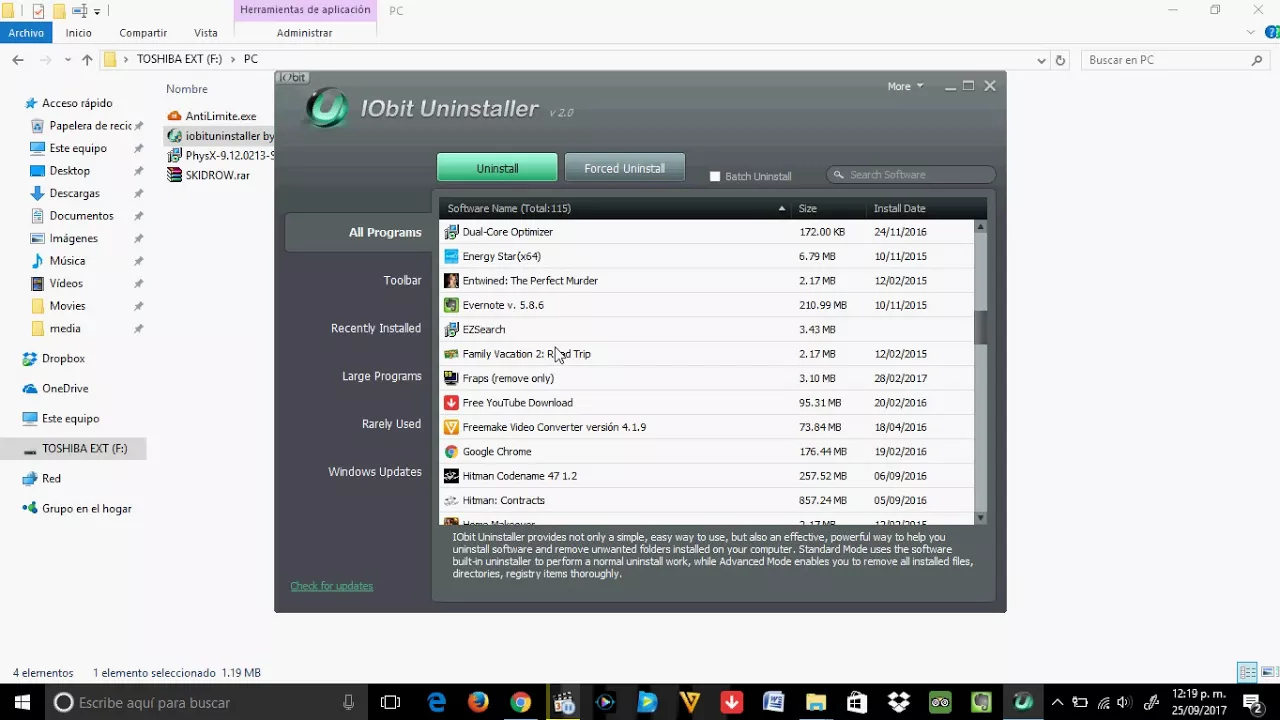Image resolution: width=1280 pixels, height=720 pixels.
Task: Open Dropbox in Explorer navigation pane
Action: tap(54, 358)
